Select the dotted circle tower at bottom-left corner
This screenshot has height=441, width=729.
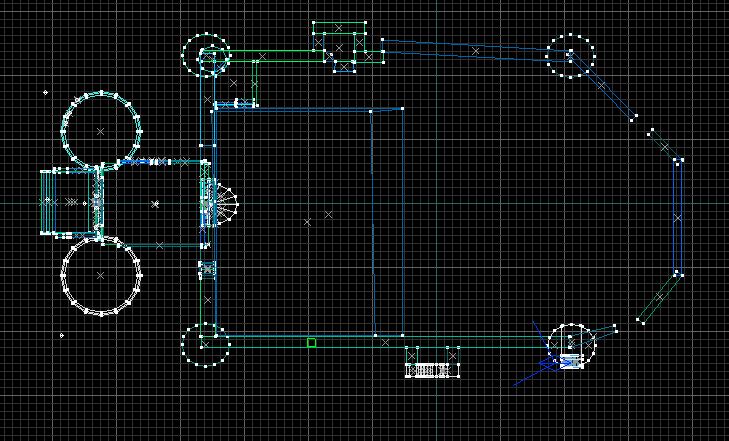tap(205, 344)
